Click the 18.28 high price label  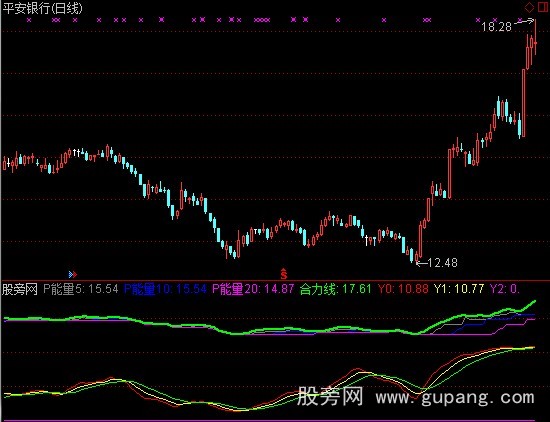[496, 27]
